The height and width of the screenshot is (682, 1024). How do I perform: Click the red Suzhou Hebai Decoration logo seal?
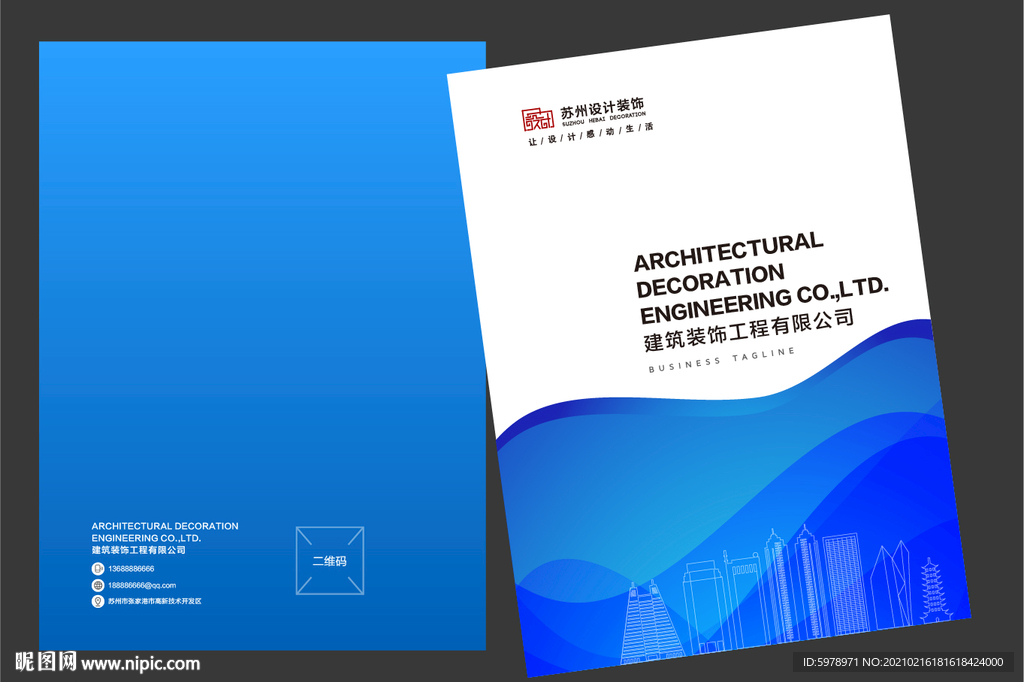tap(538, 119)
